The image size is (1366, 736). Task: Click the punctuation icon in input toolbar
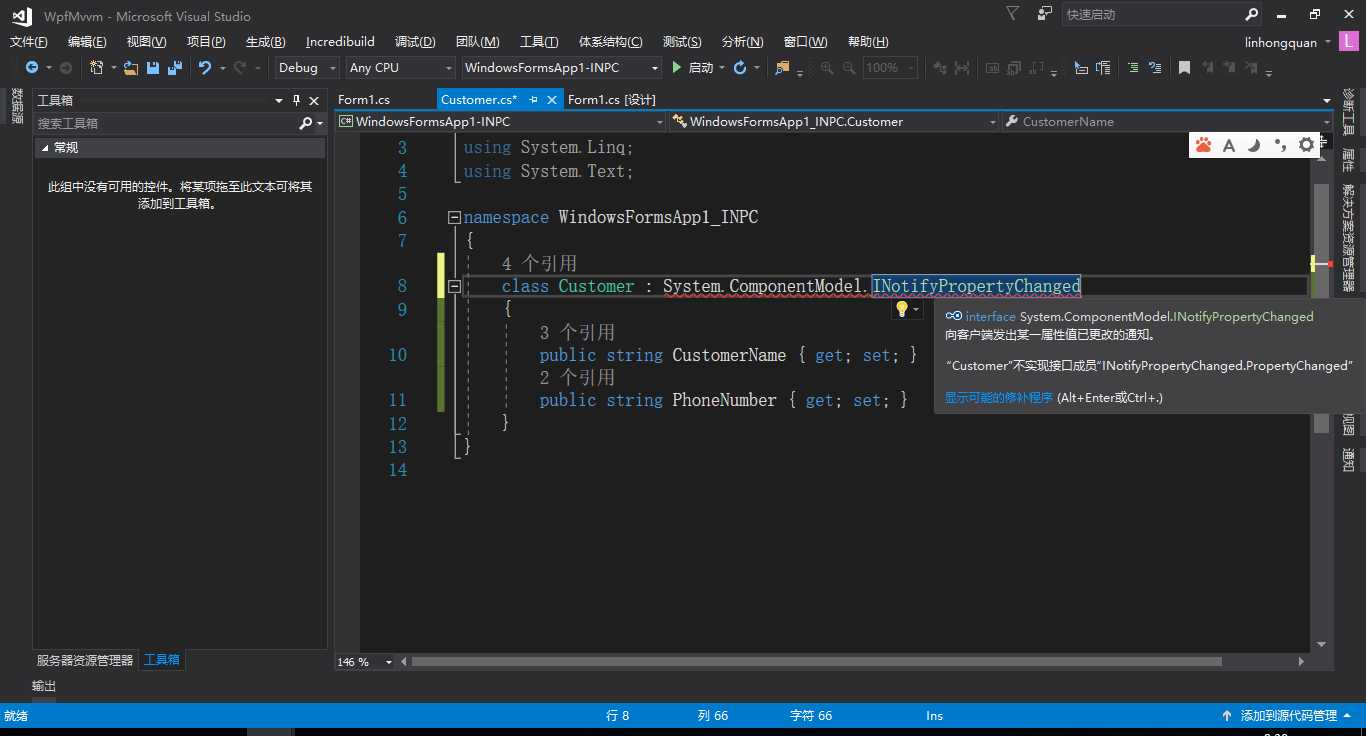(x=1280, y=145)
